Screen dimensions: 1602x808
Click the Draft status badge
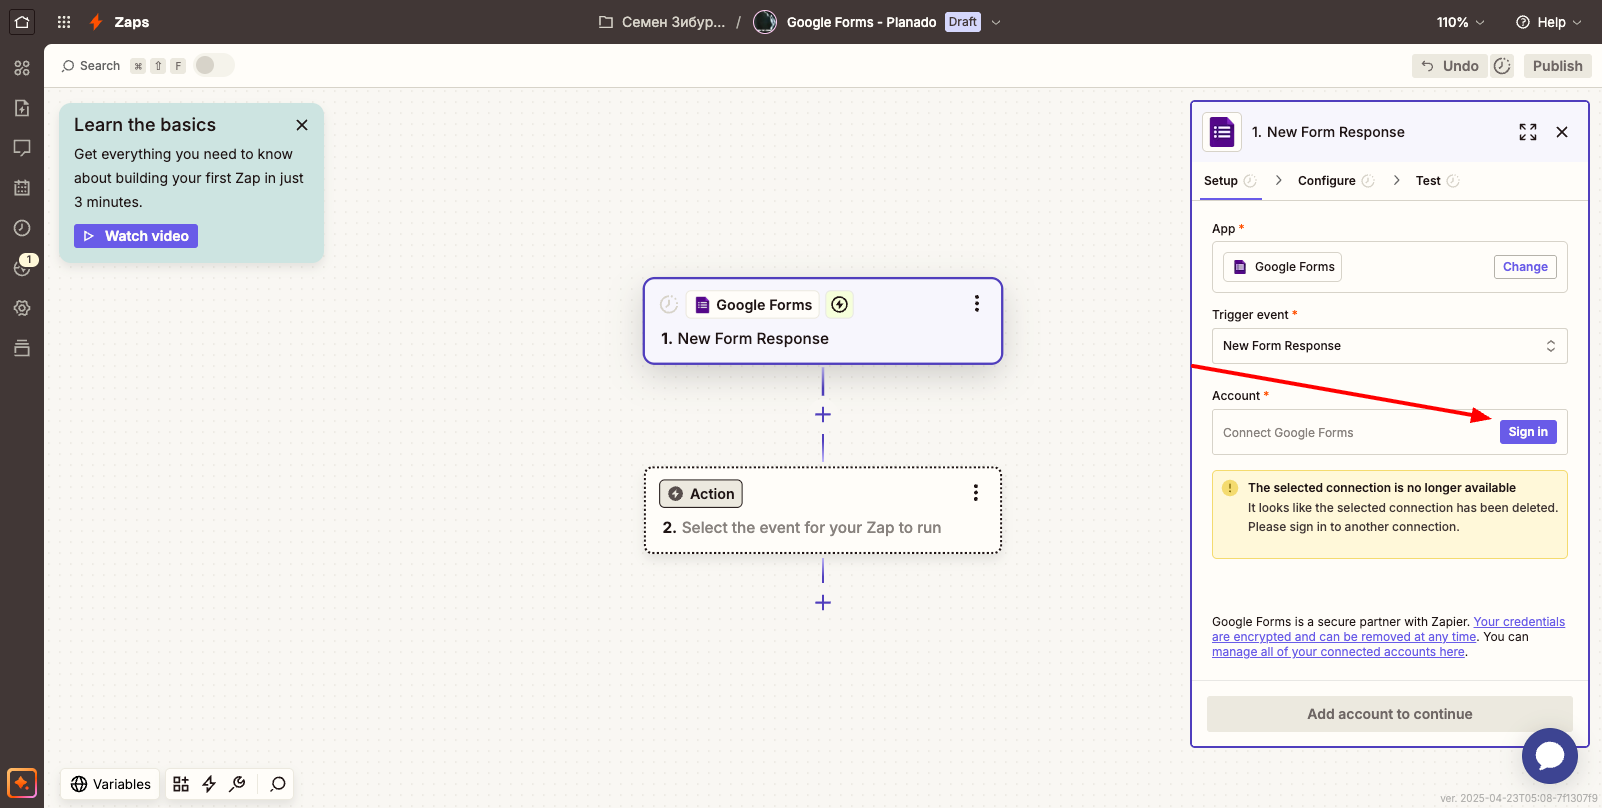click(x=963, y=22)
